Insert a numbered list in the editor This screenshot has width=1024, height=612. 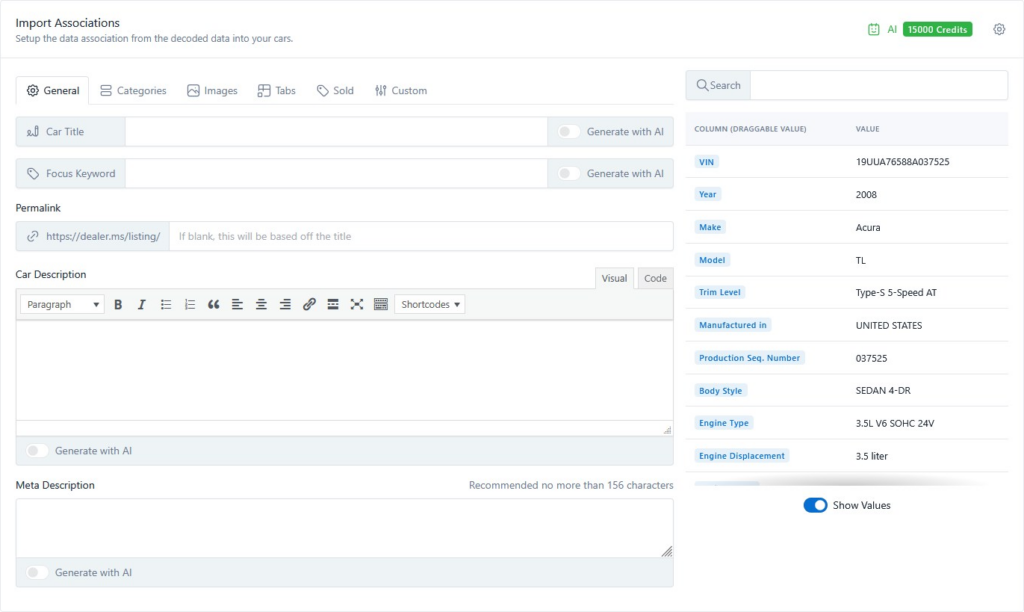coord(190,304)
